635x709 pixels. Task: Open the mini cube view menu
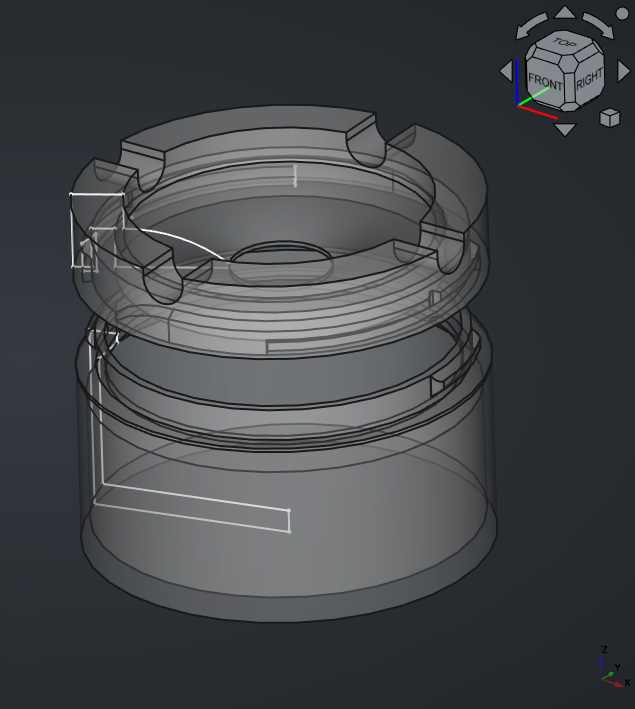tap(609, 118)
